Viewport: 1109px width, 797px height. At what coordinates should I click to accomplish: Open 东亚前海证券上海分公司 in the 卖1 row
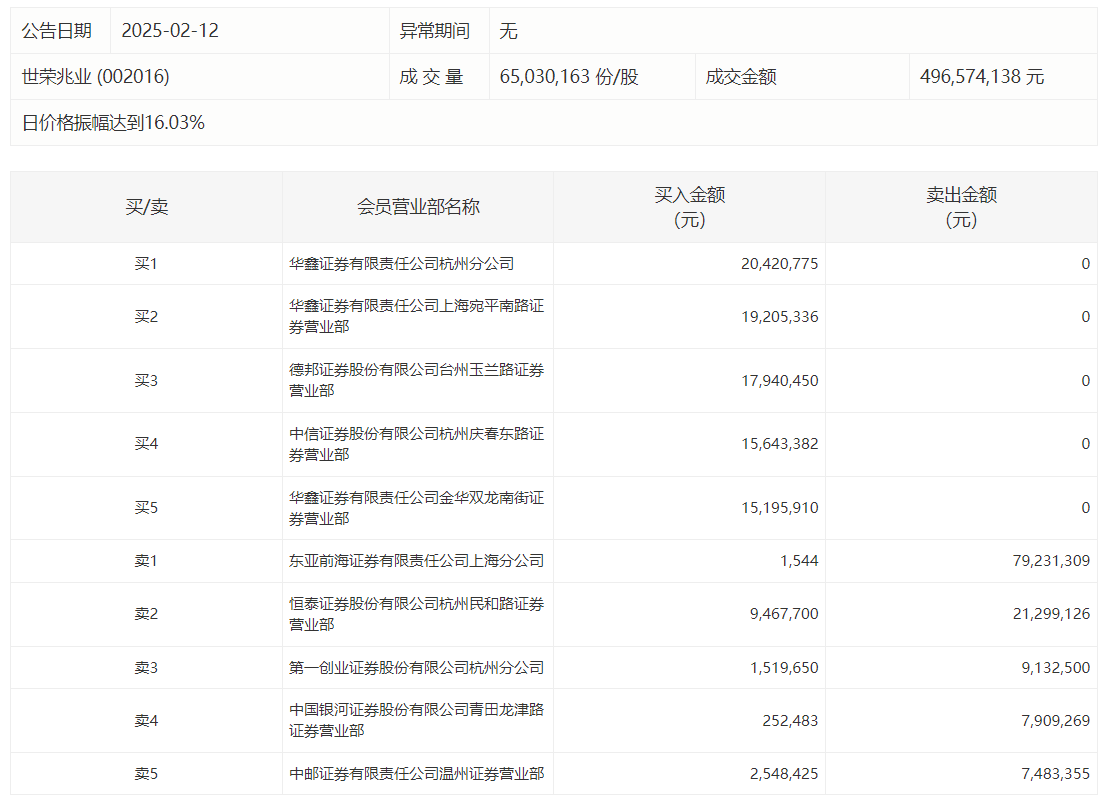[x=416, y=561]
